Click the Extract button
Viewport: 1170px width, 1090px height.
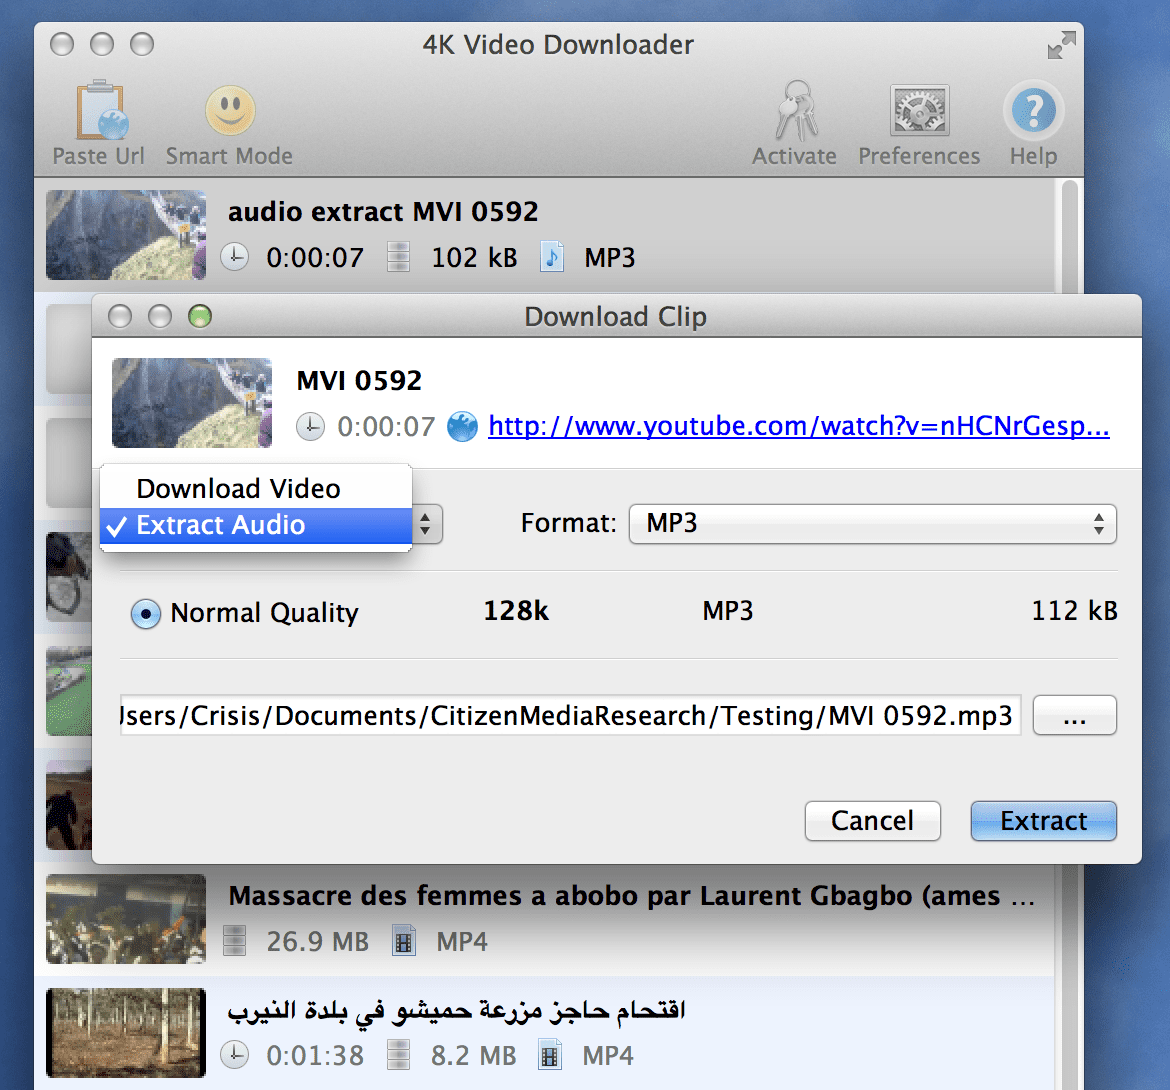pyautogui.click(x=1043, y=821)
